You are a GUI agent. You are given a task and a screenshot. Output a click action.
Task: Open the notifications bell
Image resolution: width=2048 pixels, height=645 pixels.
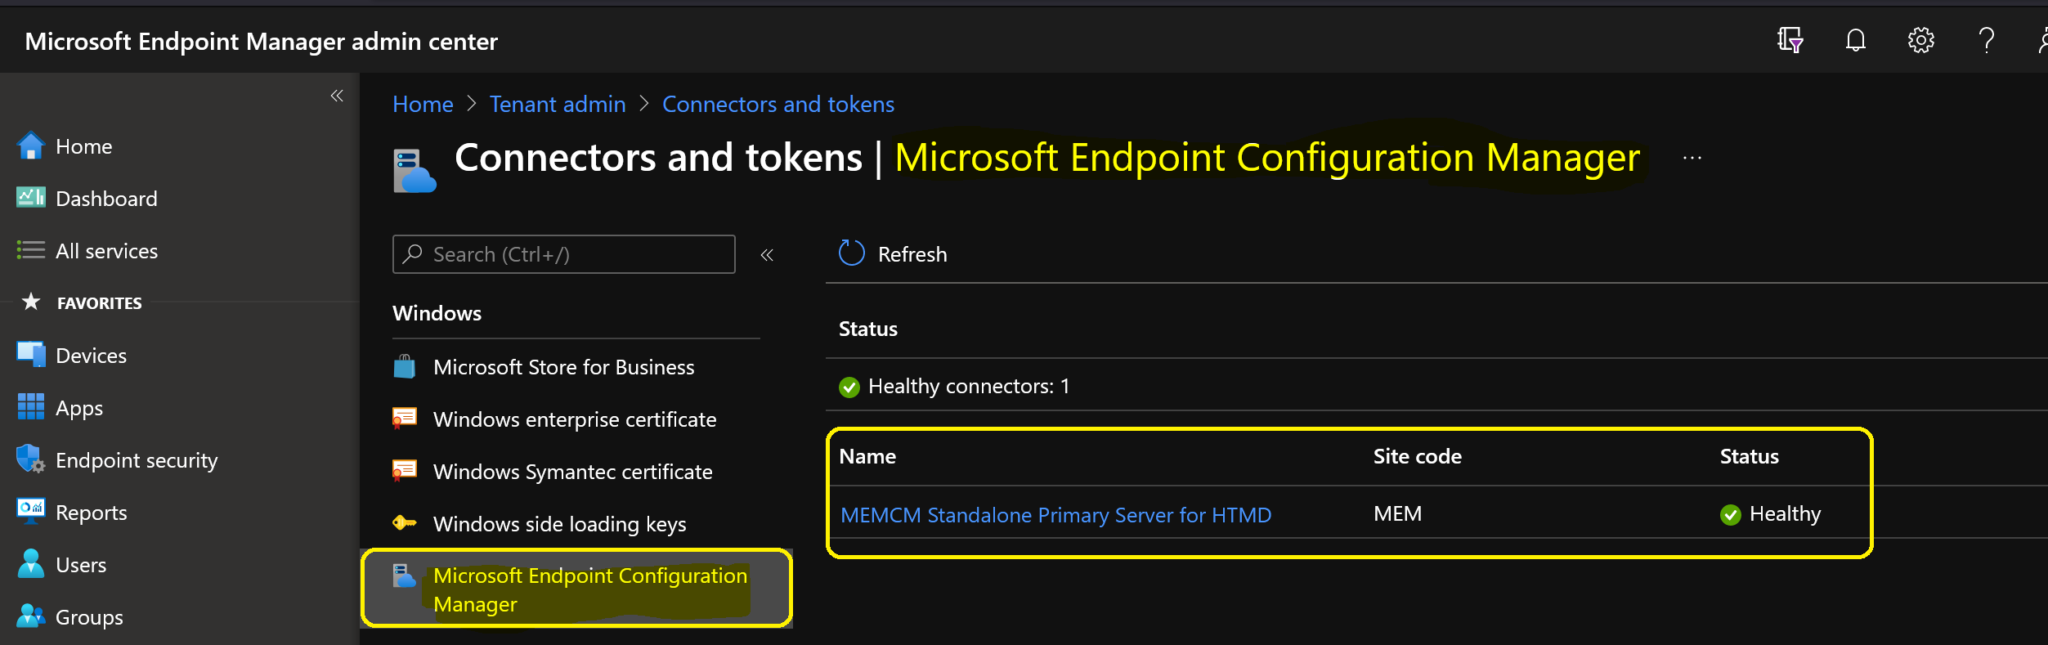coord(1855,40)
